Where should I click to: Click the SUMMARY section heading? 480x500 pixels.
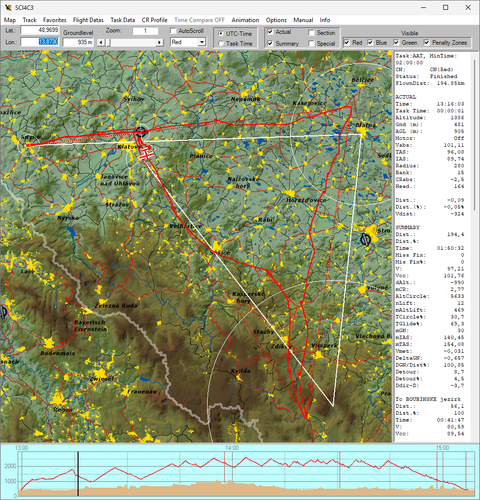point(407,227)
